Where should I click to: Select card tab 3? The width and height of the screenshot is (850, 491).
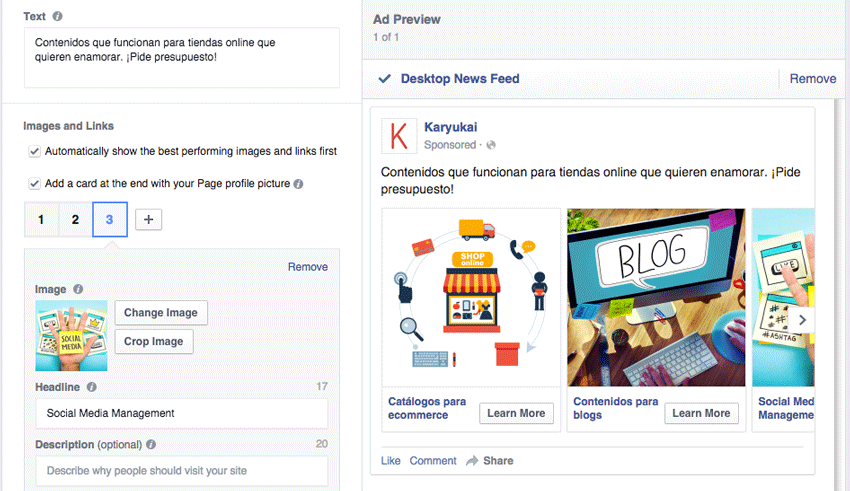(110, 219)
